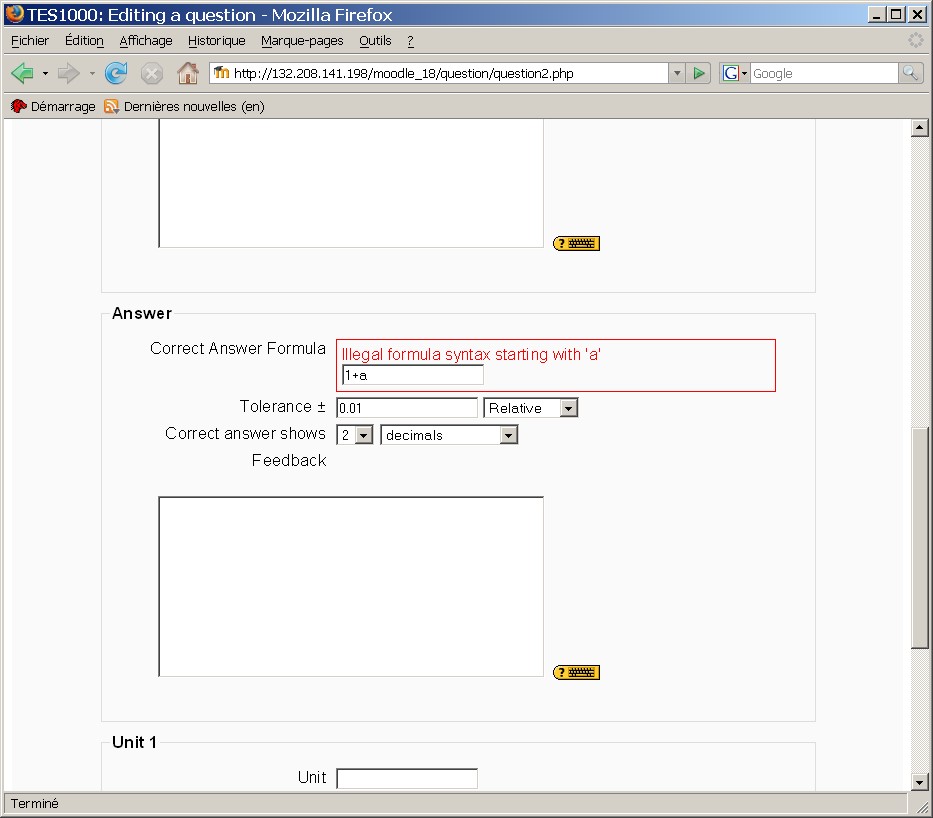Viewport: 933px width, 818px height.
Task: Open the Forward history dropdown arrow
Action: coord(92,73)
